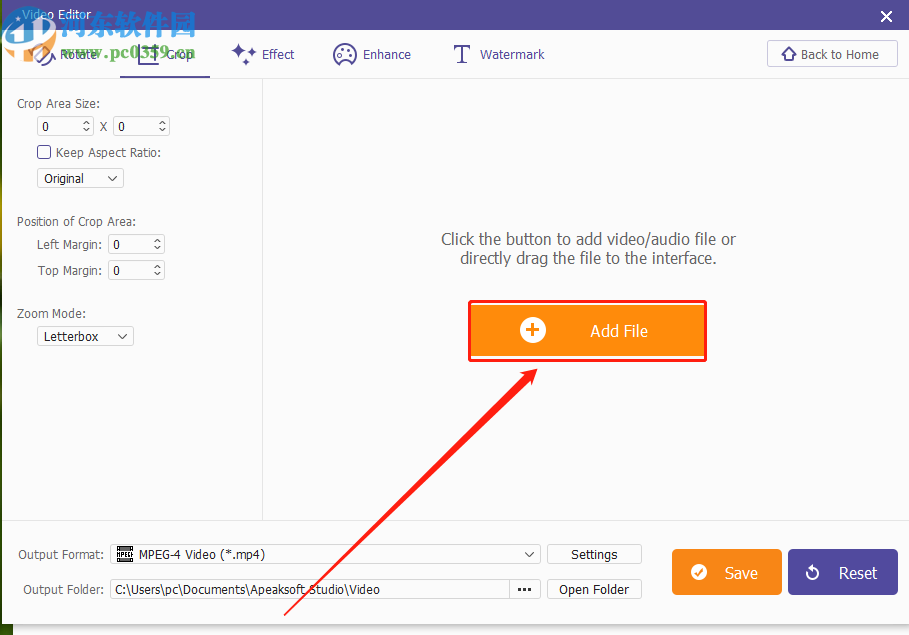Click the Back to Home button
Viewport: 909px width, 635px height.
point(832,54)
